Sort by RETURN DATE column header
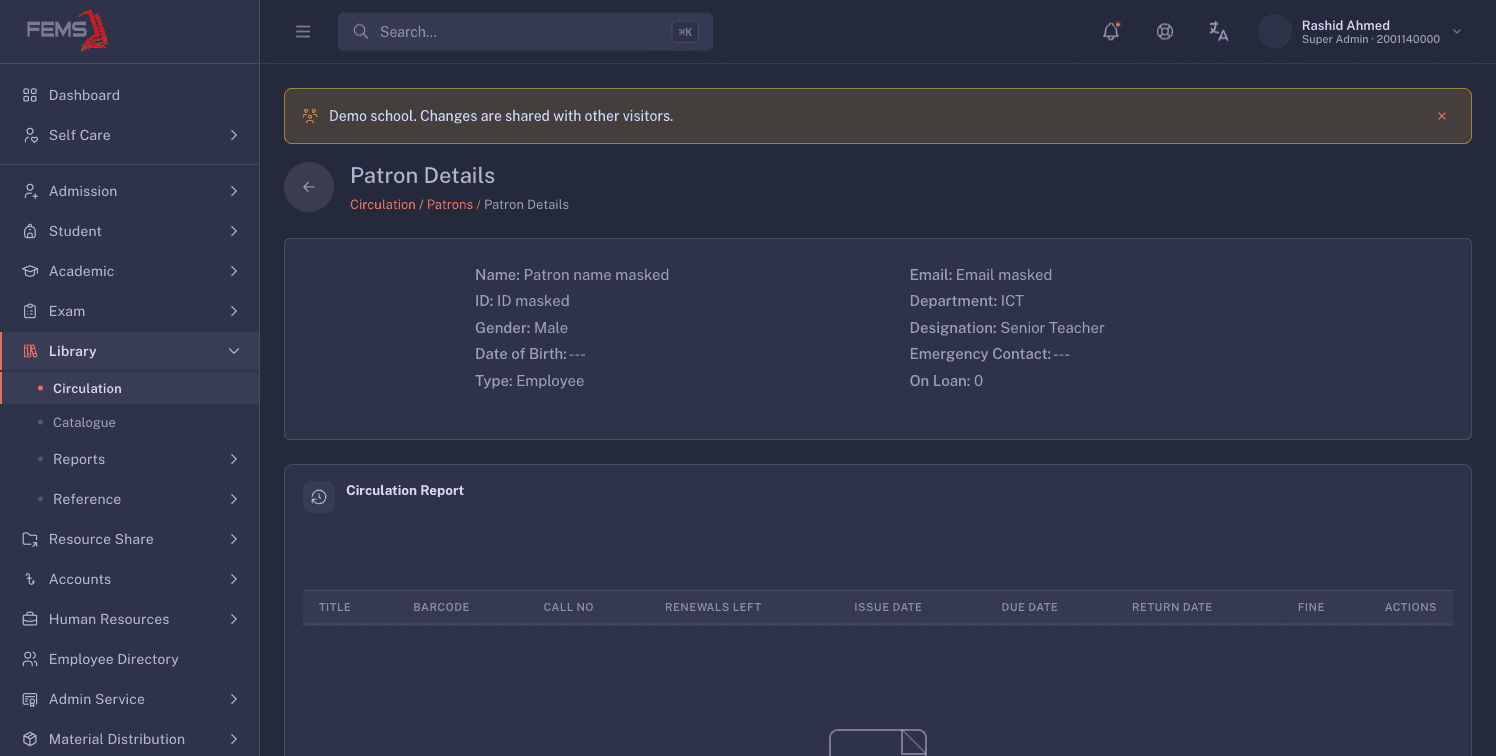The image size is (1496, 756). tap(1172, 607)
